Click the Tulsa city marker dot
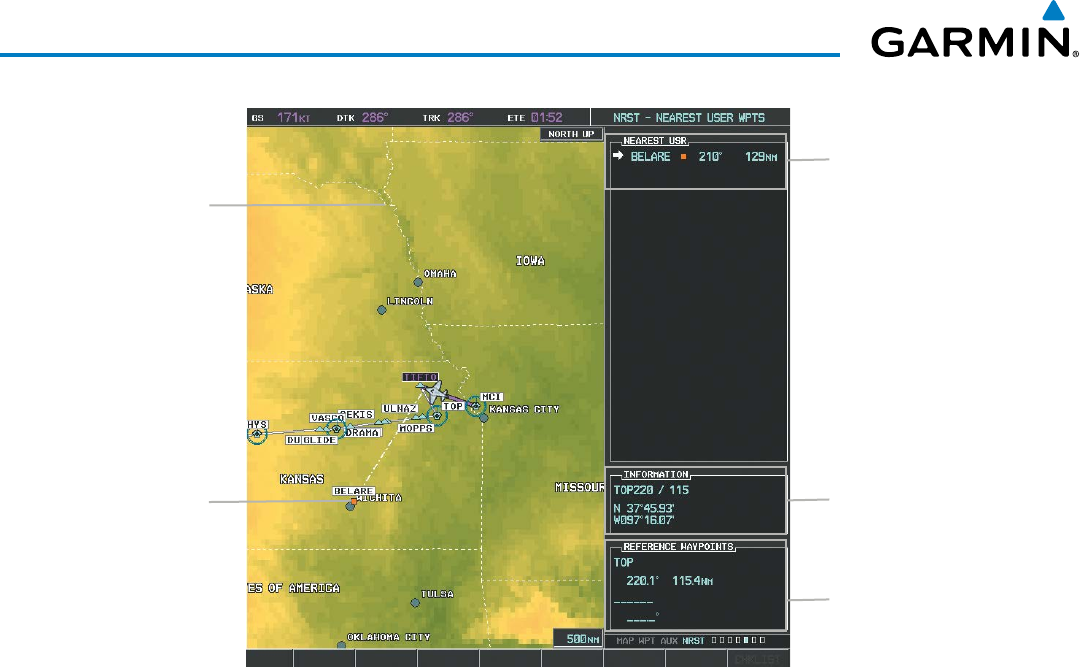1080x667 pixels. [415, 602]
